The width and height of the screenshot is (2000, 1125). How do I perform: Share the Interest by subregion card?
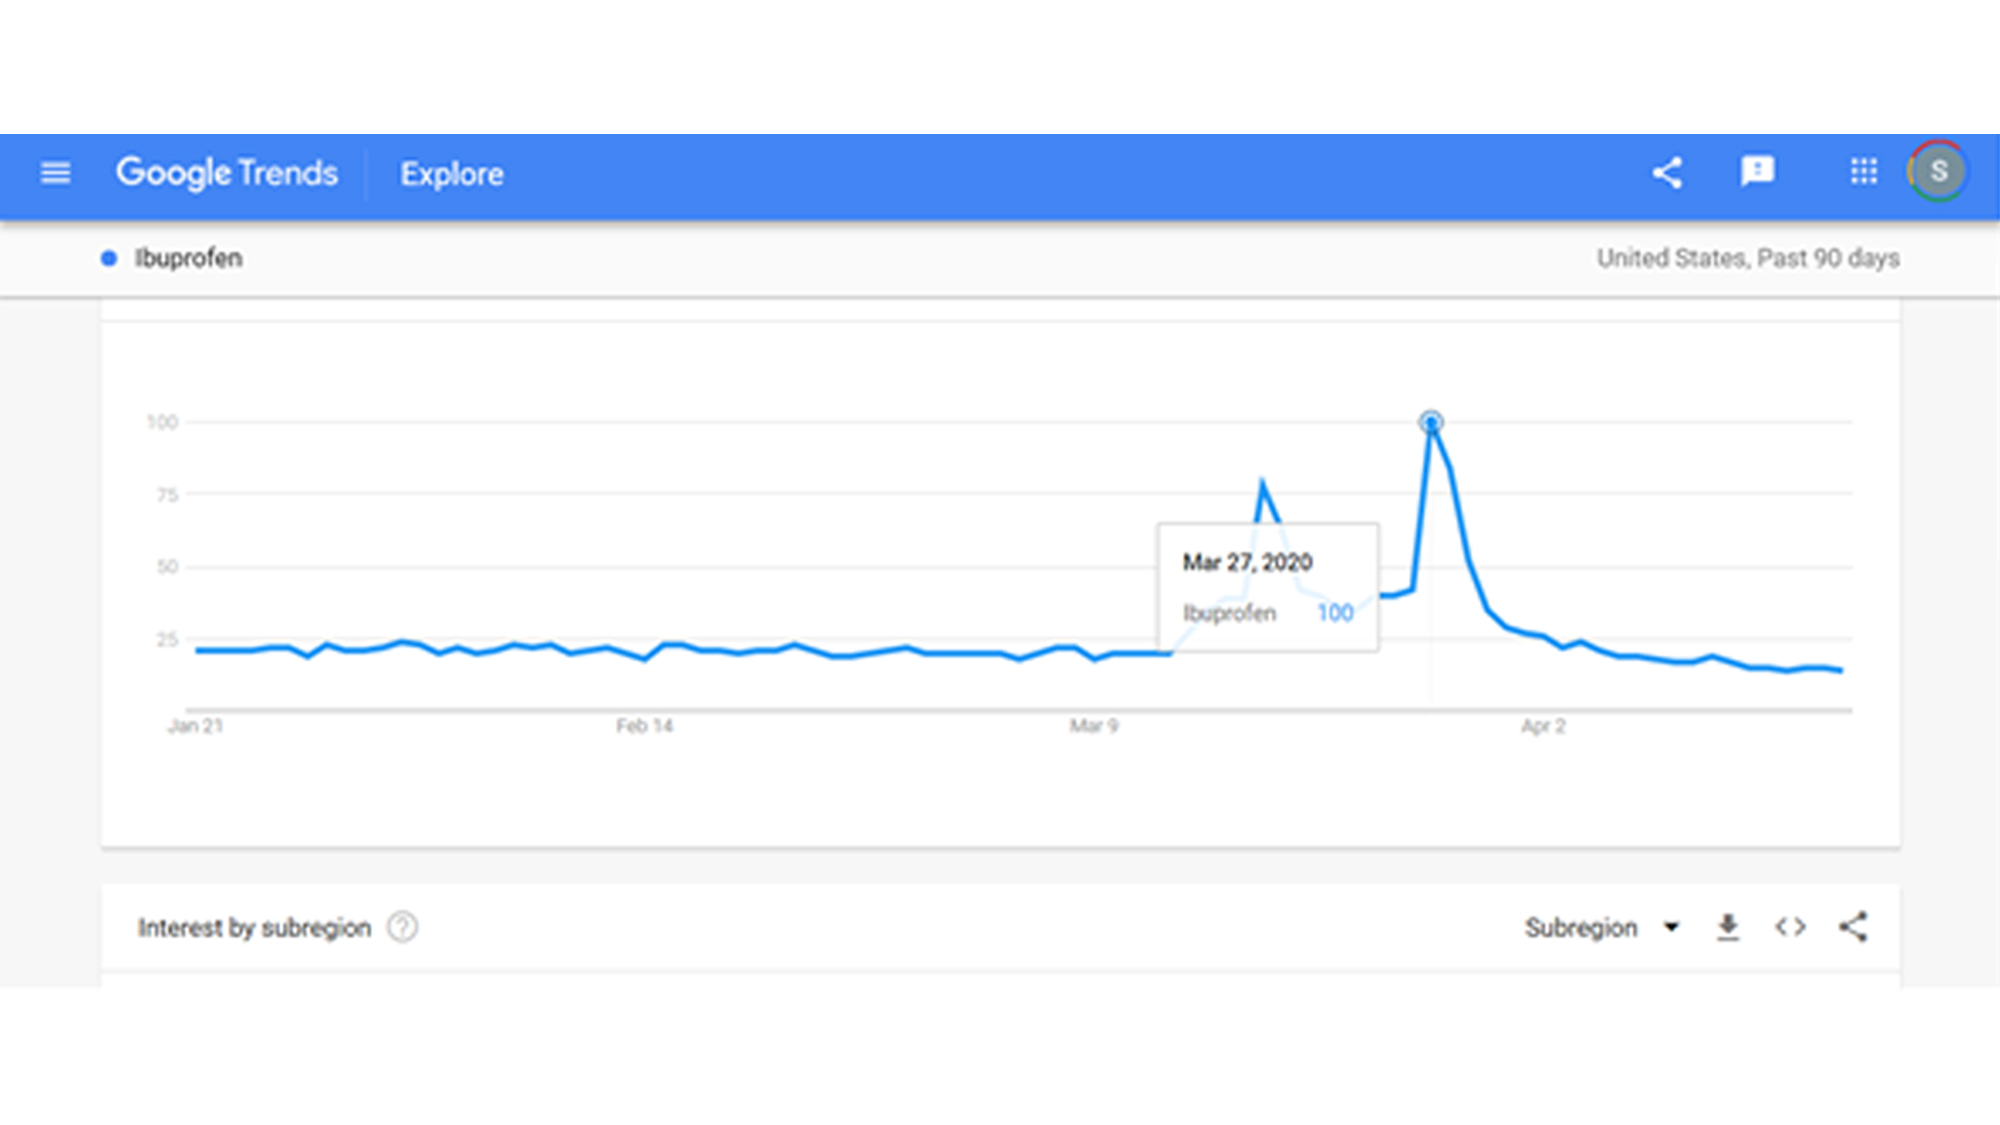point(1853,927)
